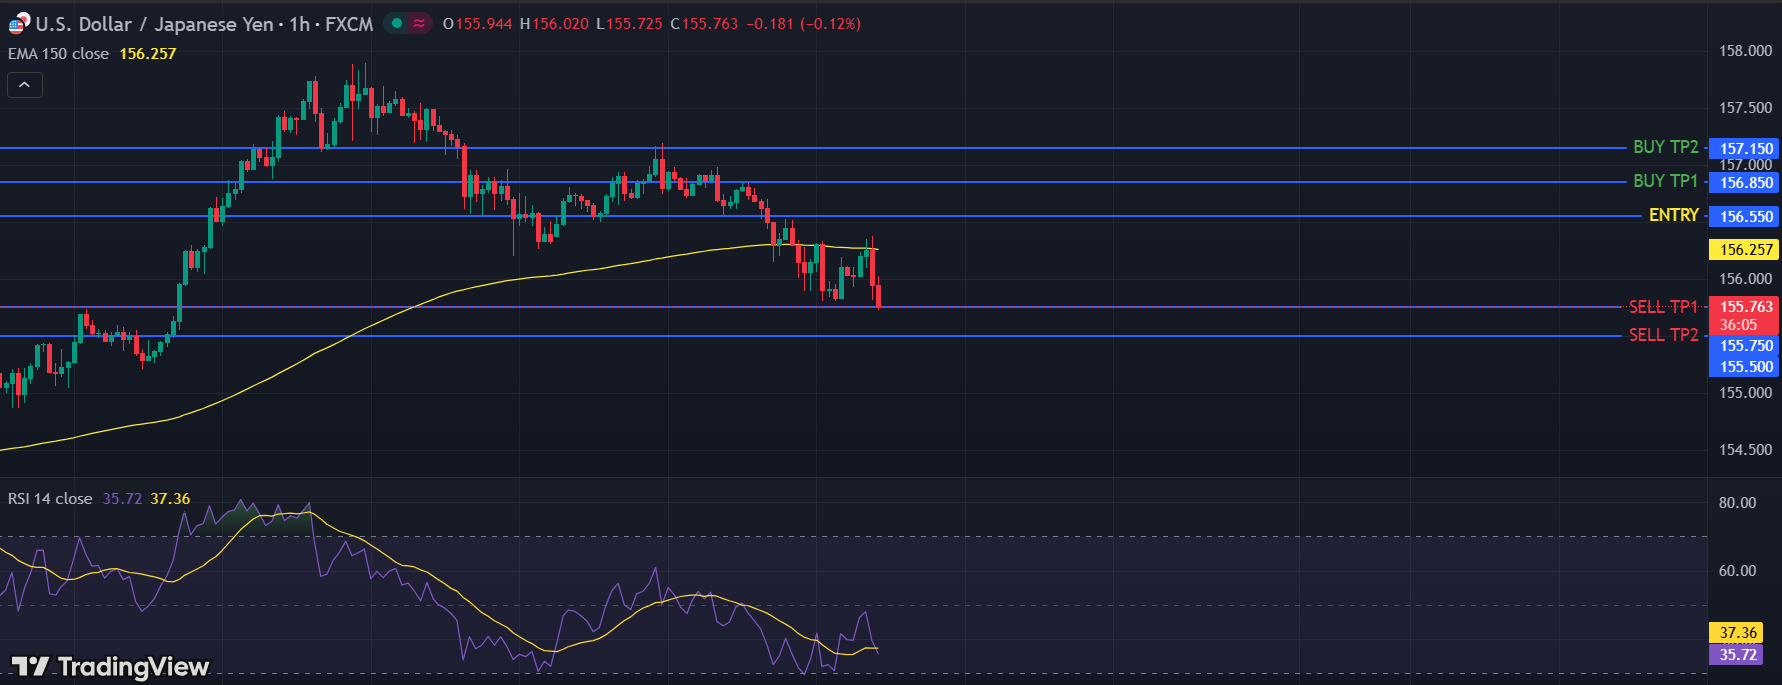The height and width of the screenshot is (685, 1782).
Task: Click the green market status dot
Action: pos(397,23)
